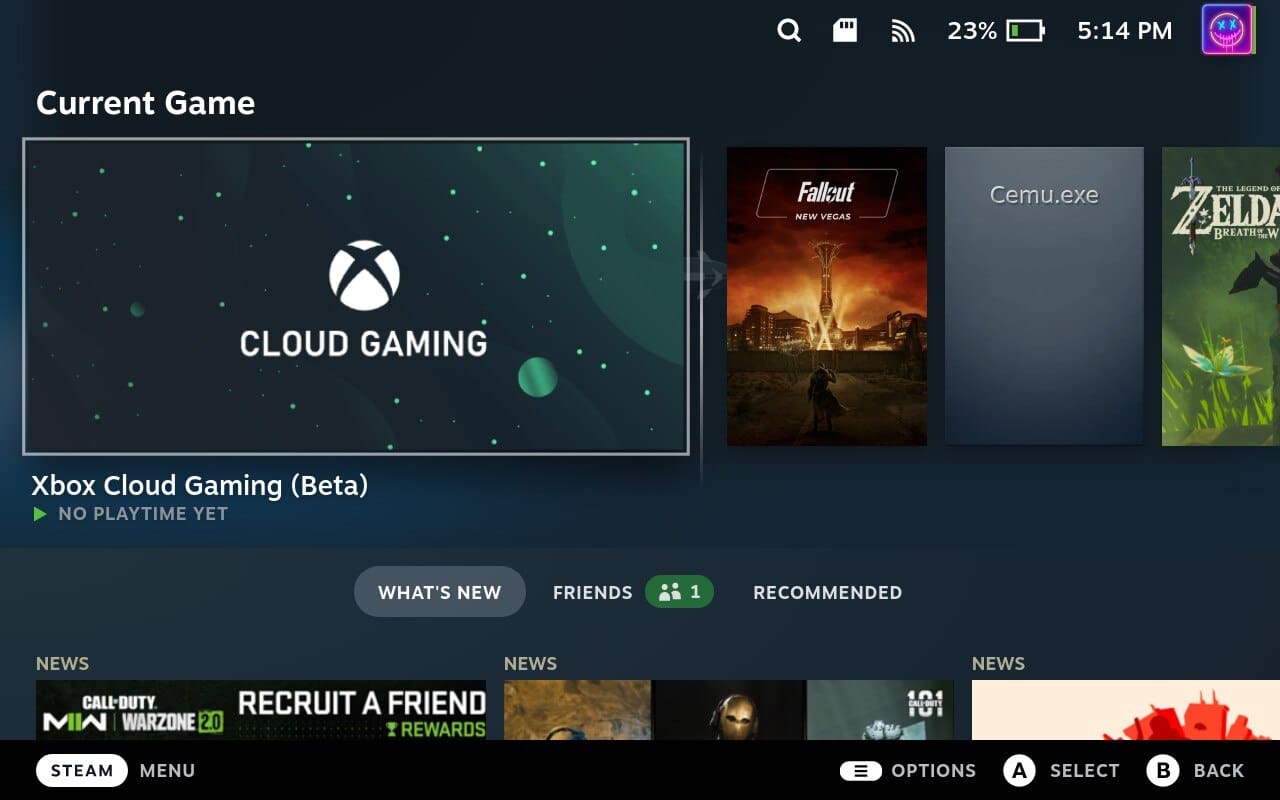Open the Steam menu button

82,771
